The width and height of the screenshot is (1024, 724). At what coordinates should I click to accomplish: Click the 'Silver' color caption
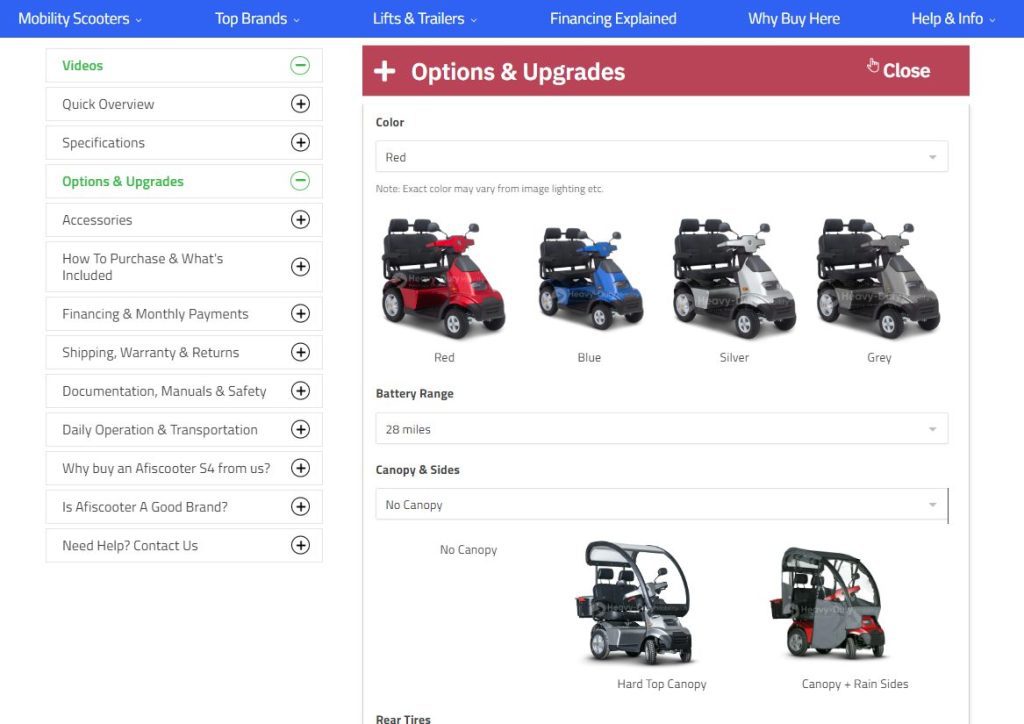coord(734,357)
